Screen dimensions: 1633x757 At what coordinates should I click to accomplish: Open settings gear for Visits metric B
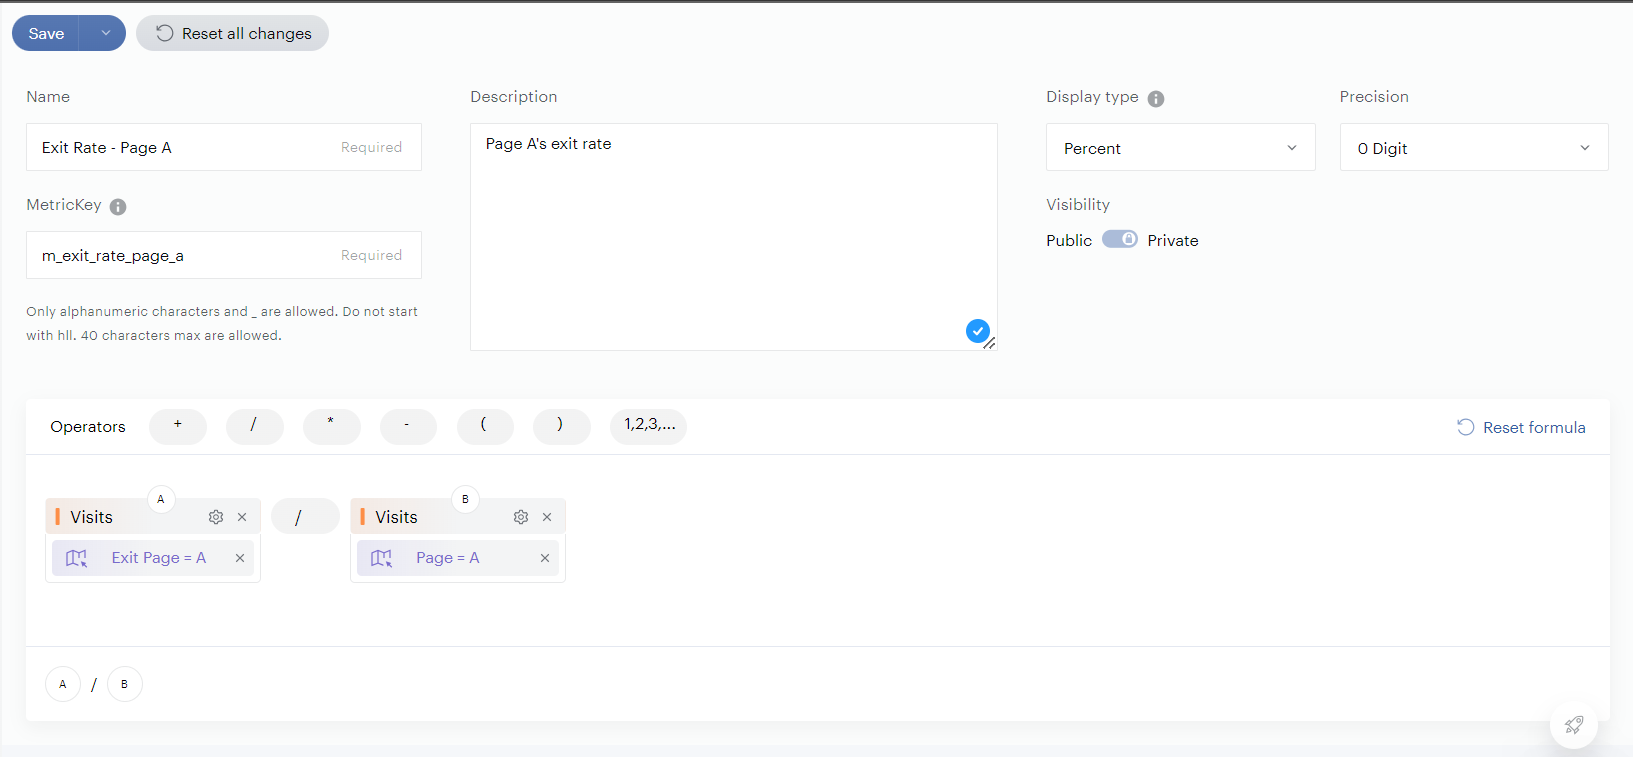coord(521,517)
